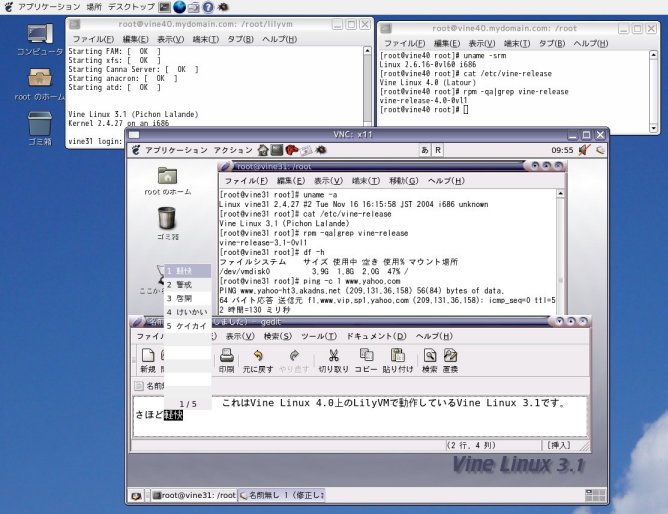Launch web browser globe in top panel
Screen dimensions: 668x514
(179, 7)
